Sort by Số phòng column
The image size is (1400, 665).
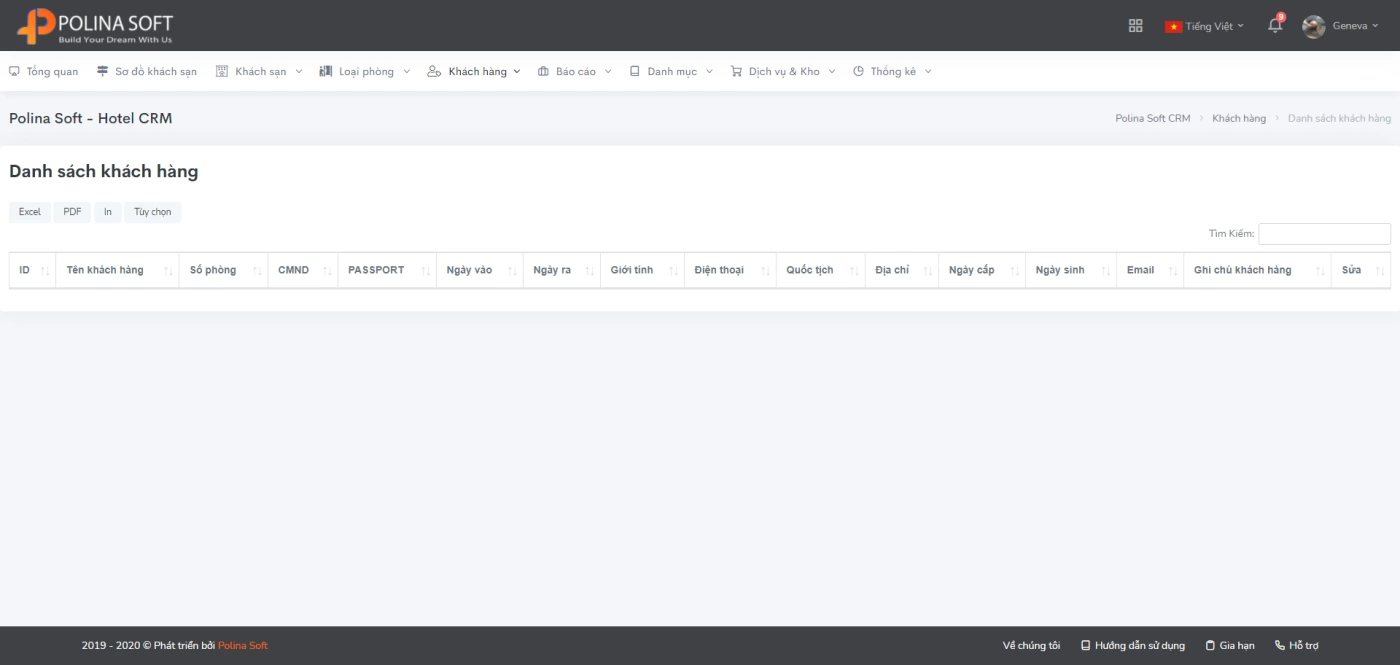[224, 270]
